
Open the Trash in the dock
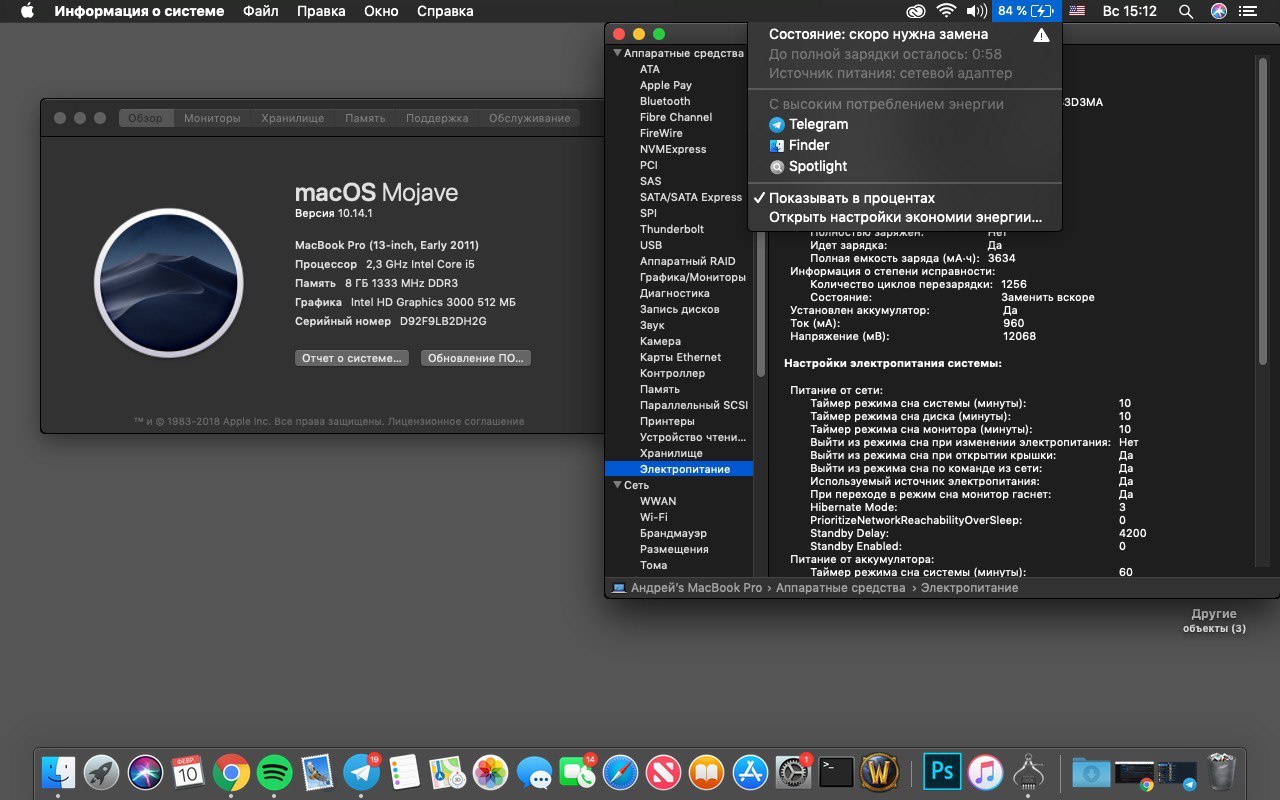point(1221,771)
